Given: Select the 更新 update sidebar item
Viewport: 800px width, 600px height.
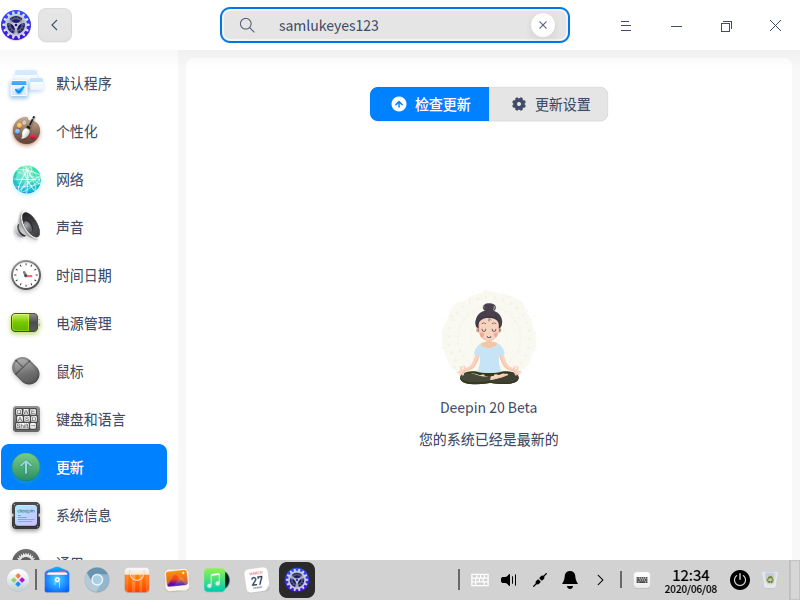Looking at the screenshot, I should click(x=84, y=467).
